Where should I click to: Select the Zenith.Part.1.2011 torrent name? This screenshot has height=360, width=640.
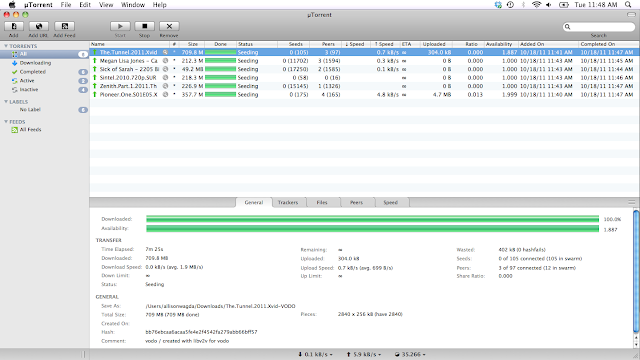pyautogui.click(x=128, y=86)
